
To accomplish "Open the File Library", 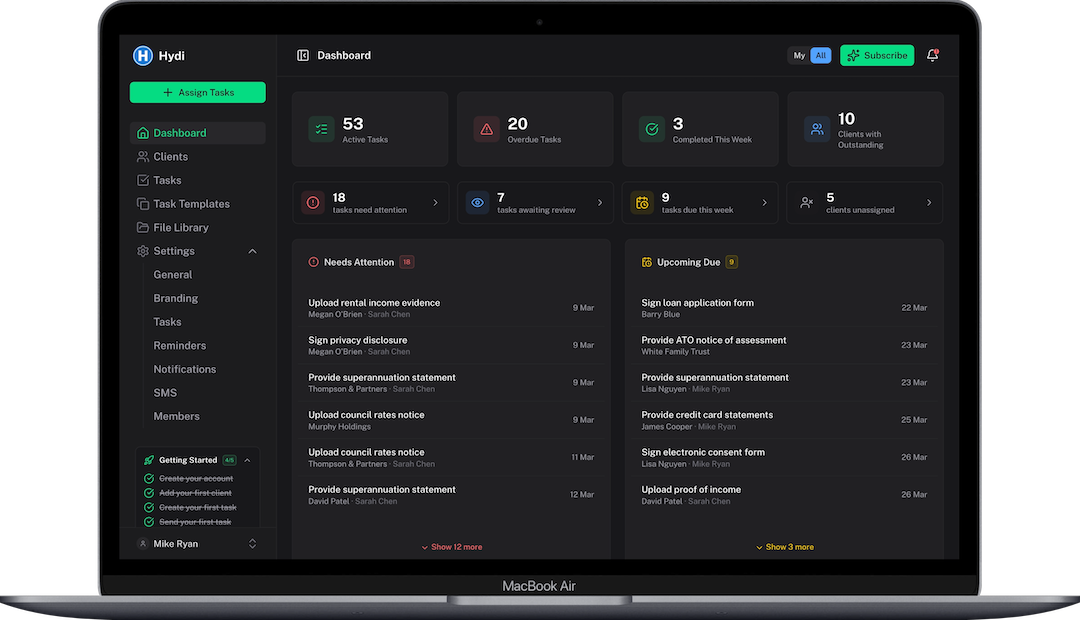I will tap(144, 227).
